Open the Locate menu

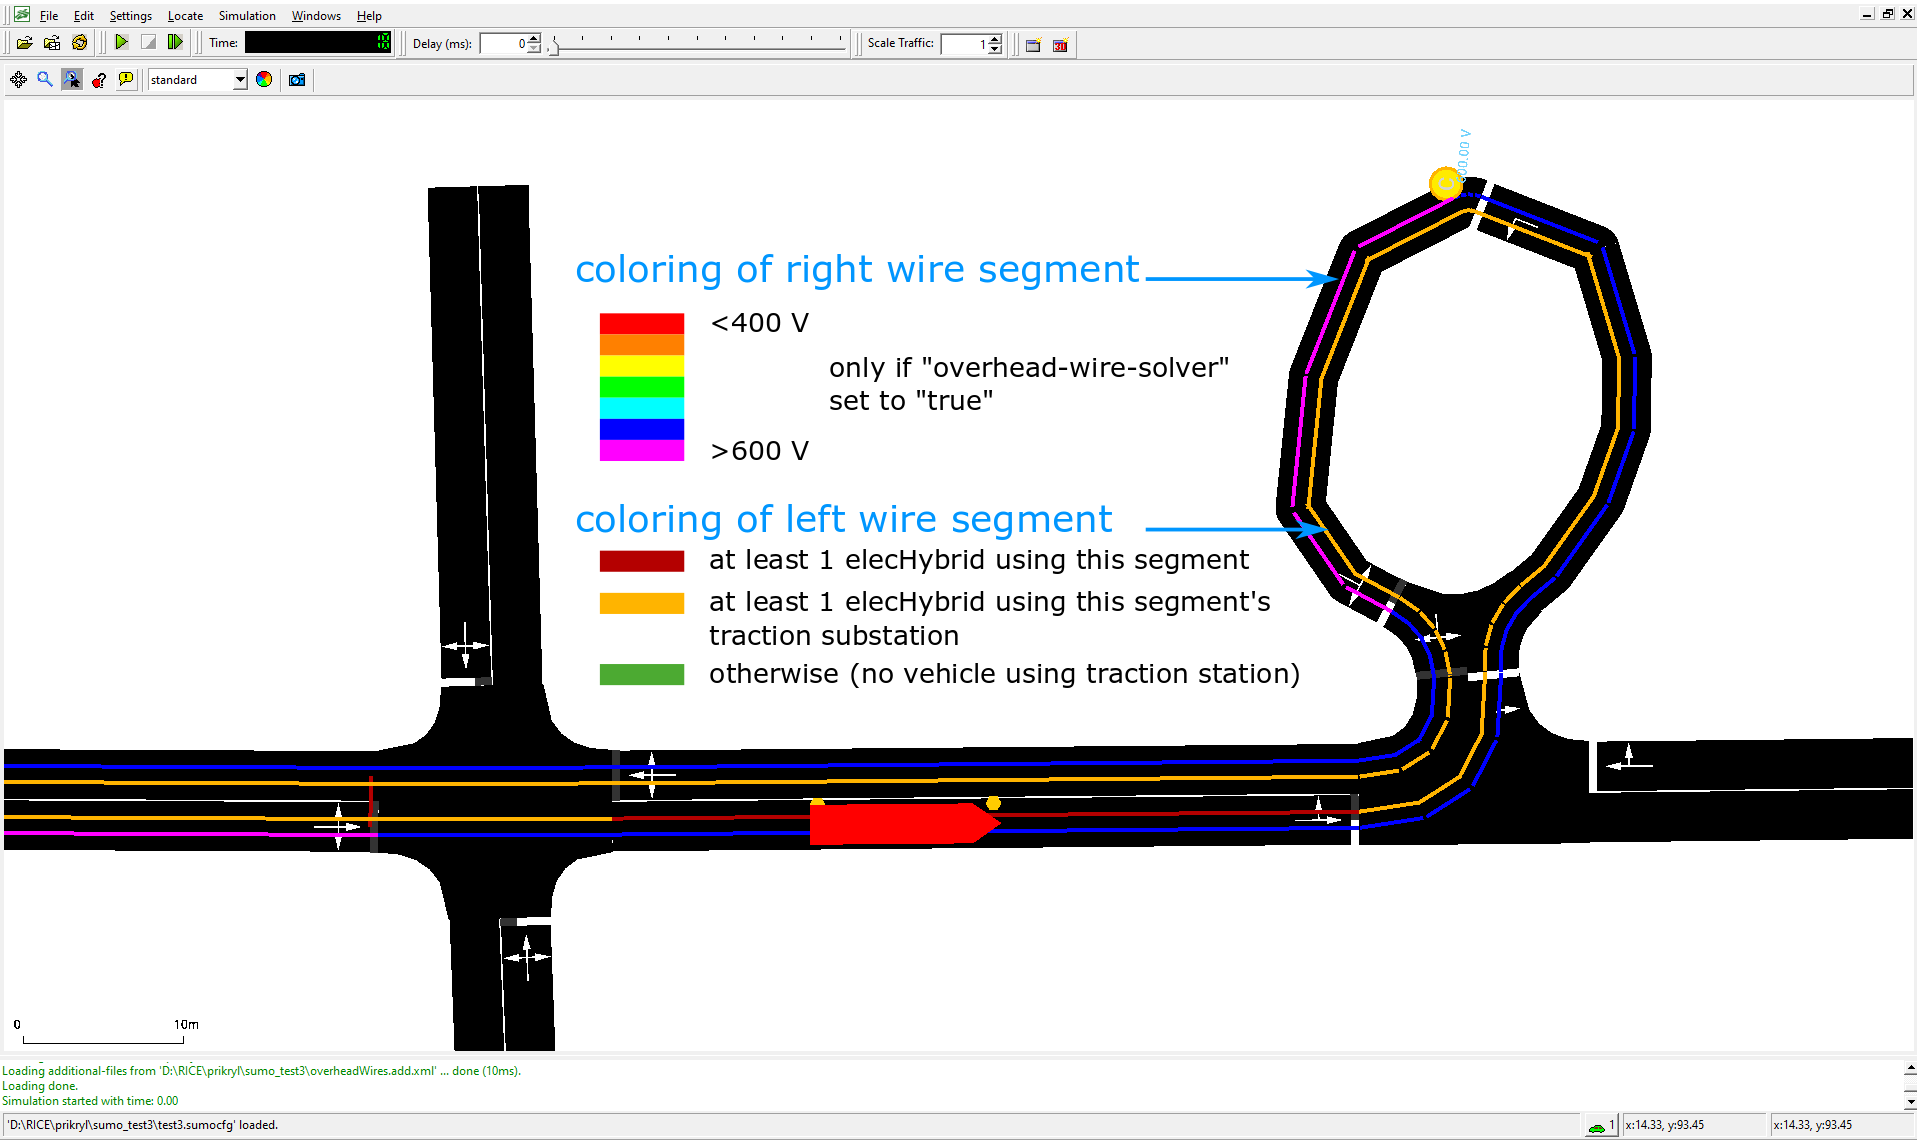tap(185, 16)
